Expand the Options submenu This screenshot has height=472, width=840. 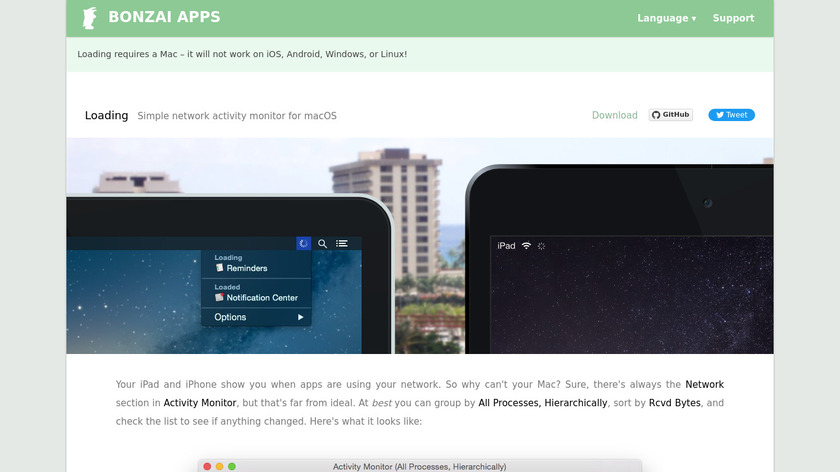tap(256, 317)
